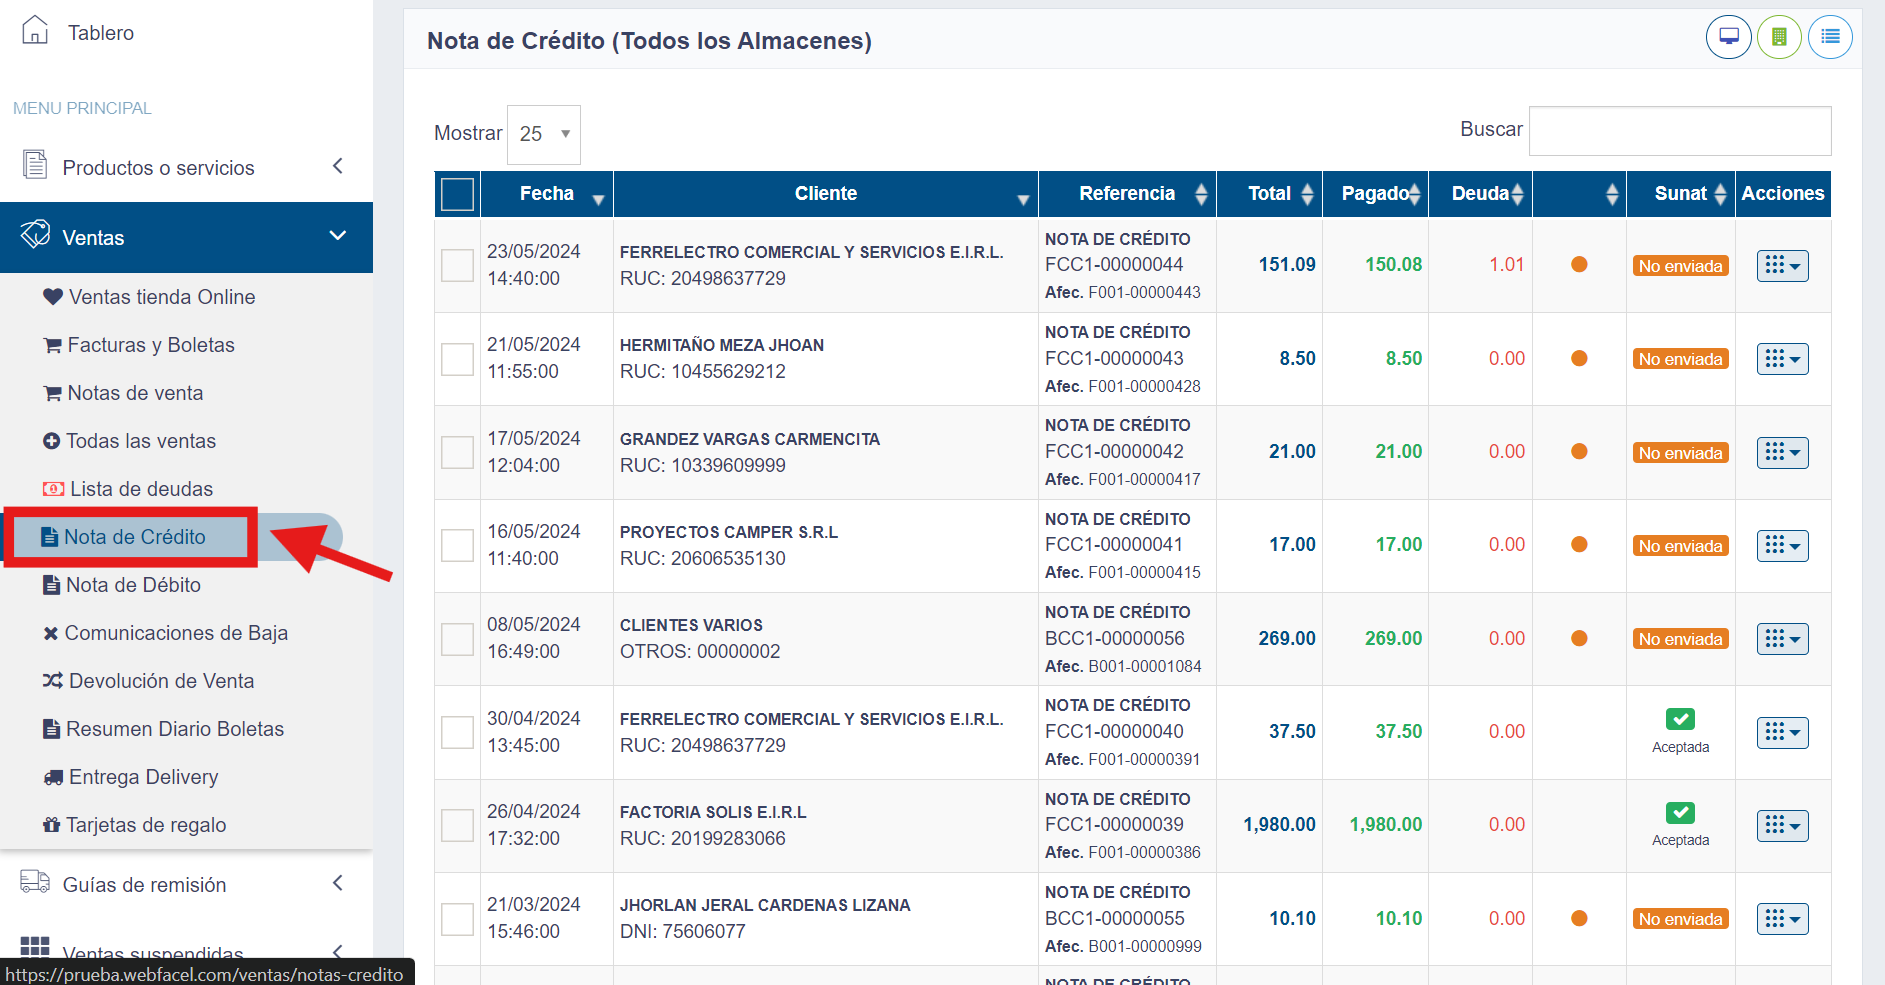Image resolution: width=1885 pixels, height=985 pixels.
Task: Click the Buscar search input field
Action: (1680, 131)
